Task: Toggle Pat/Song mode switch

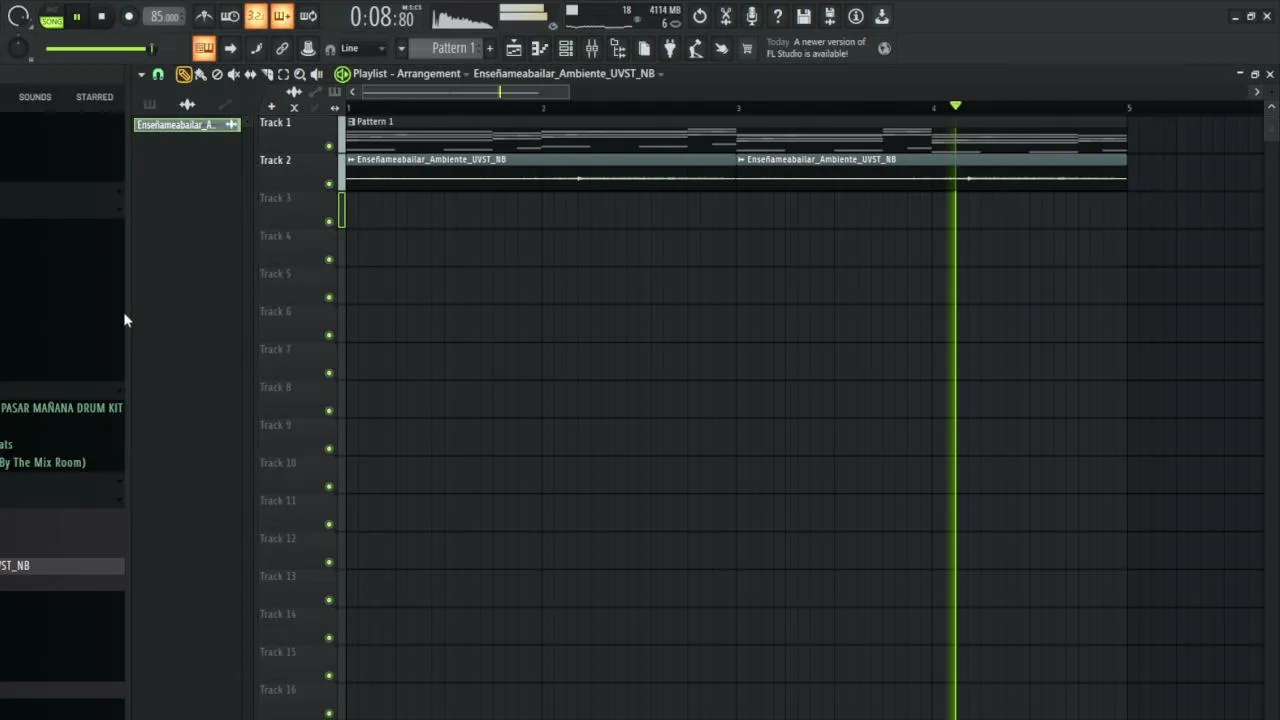Action: 50,16
